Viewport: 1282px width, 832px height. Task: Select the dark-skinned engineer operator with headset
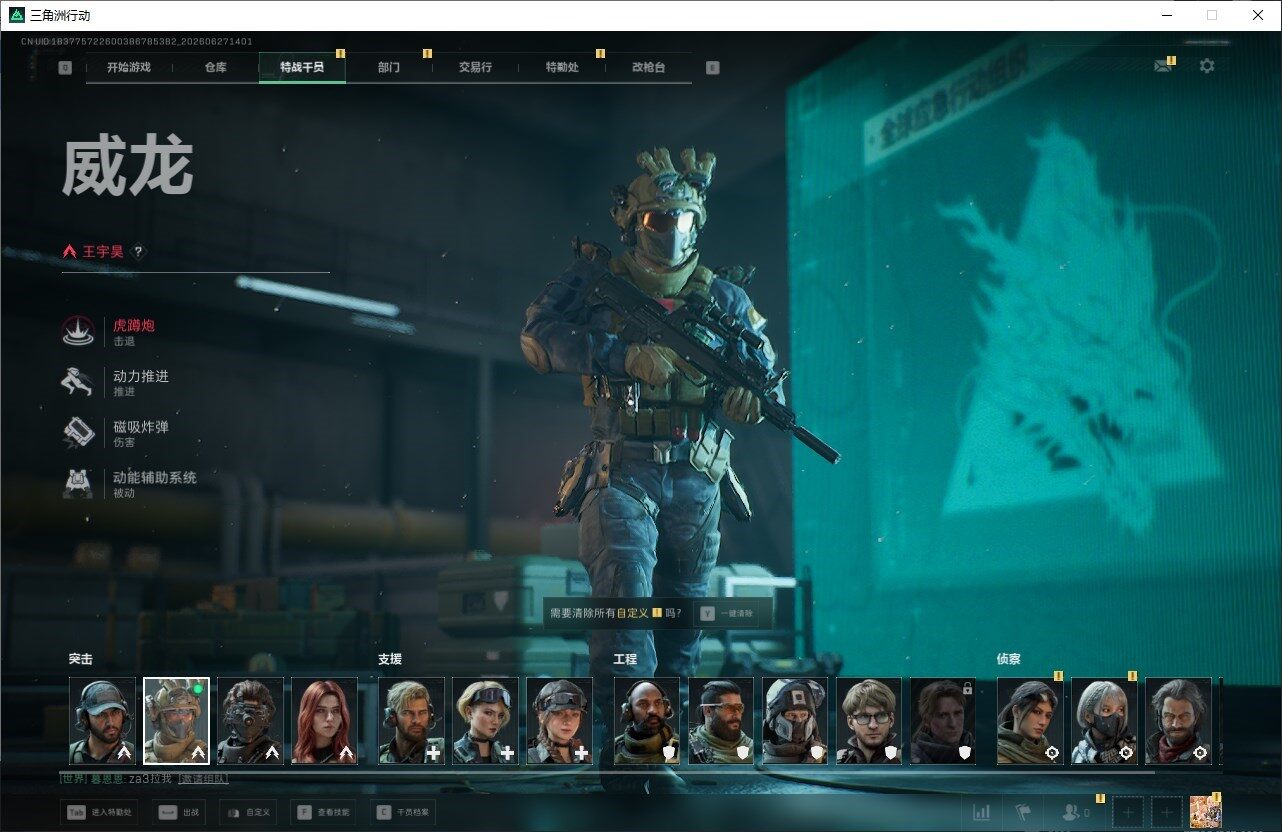646,721
